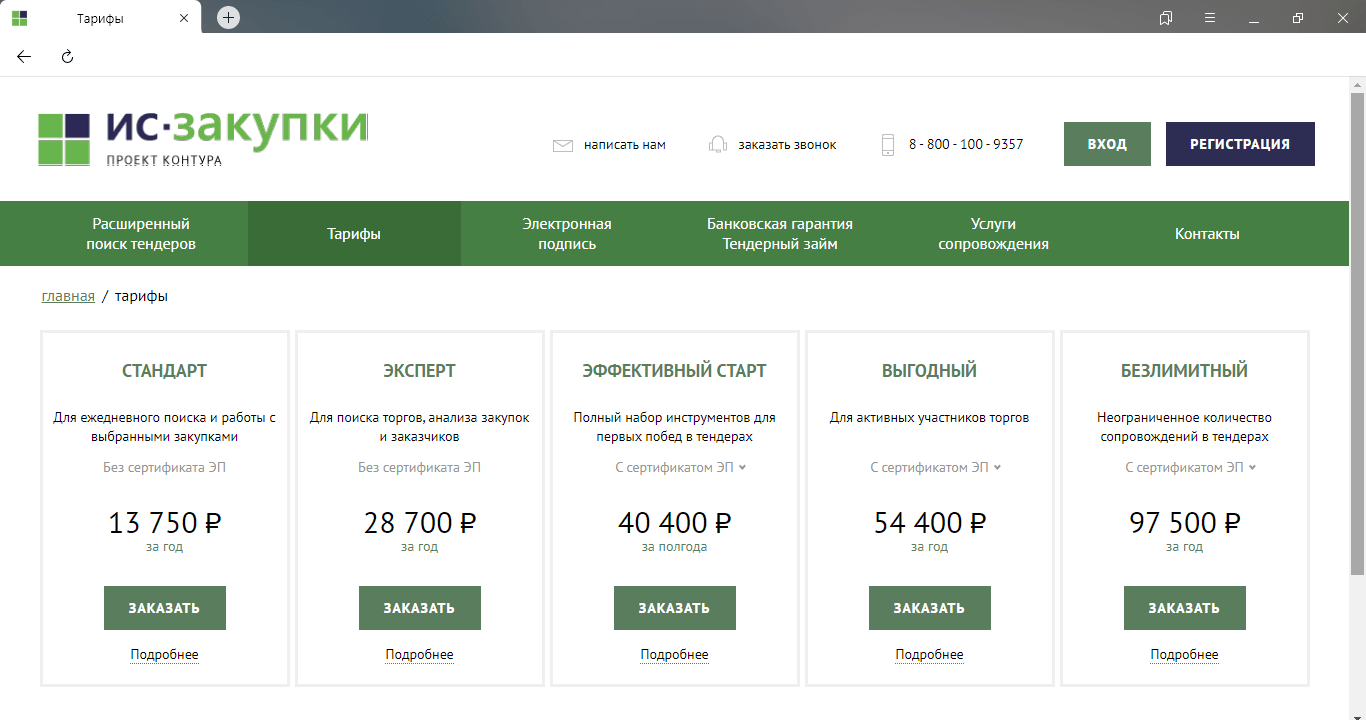The image size is (1366, 720).
Task: Click the price '28 700 ₽'
Action: pyautogui.click(x=420, y=522)
